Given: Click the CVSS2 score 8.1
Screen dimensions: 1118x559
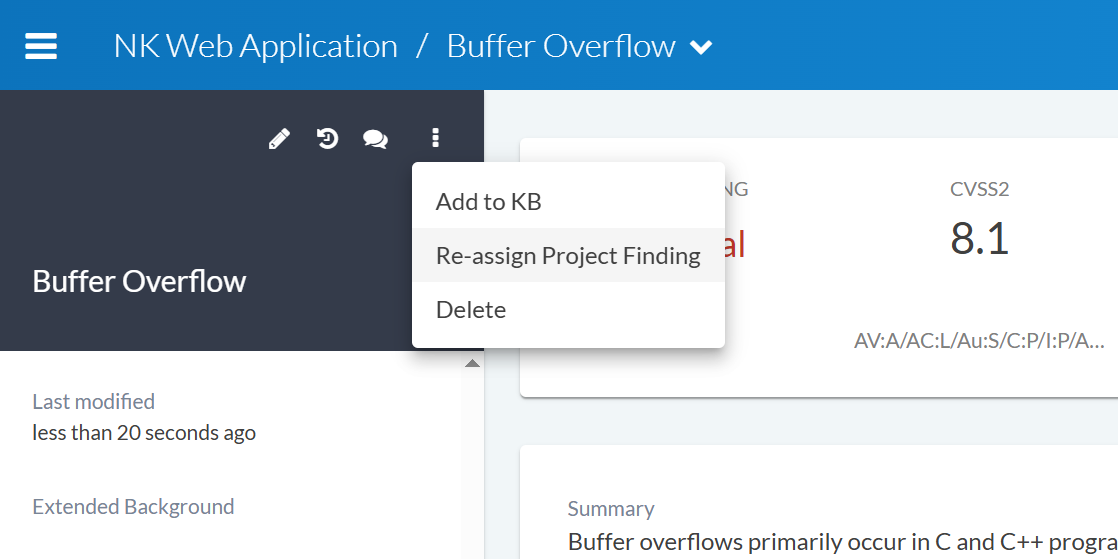Looking at the screenshot, I should point(979,238).
